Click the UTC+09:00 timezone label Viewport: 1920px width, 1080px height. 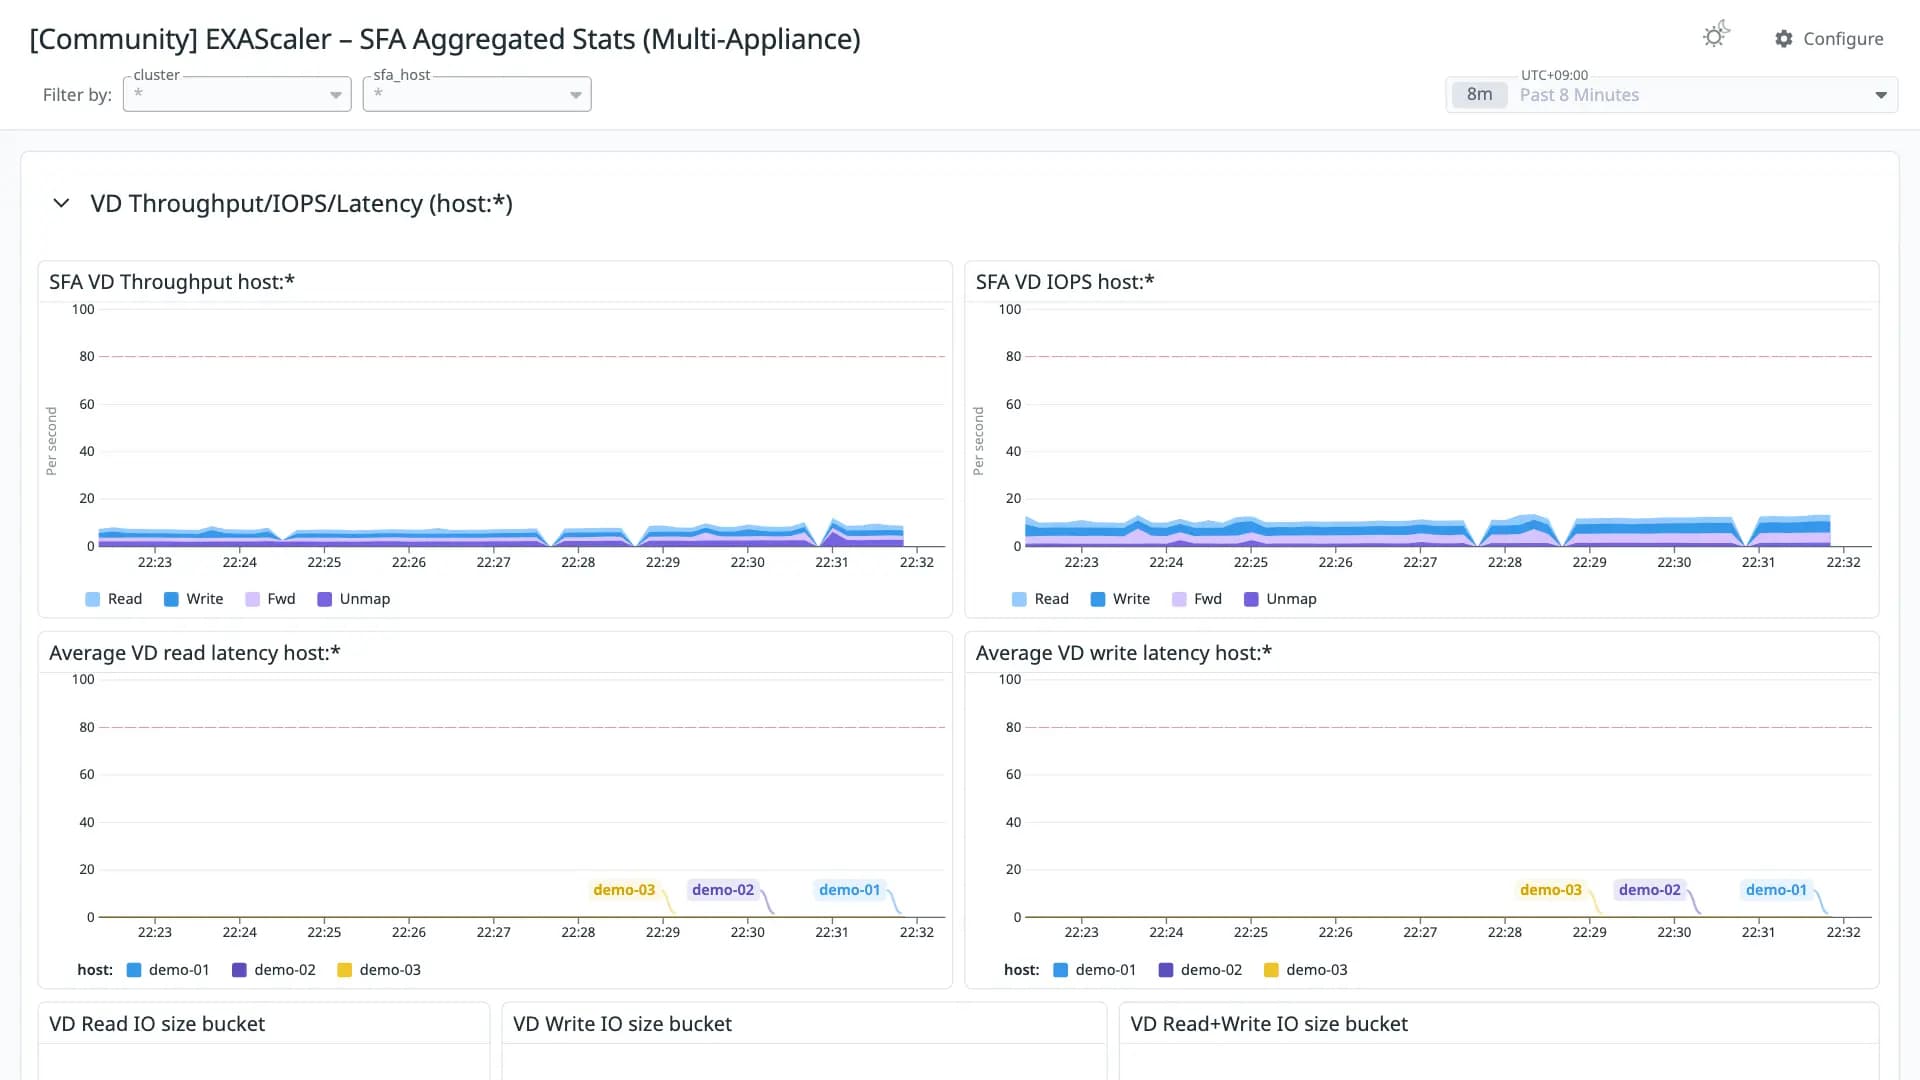(1554, 75)
